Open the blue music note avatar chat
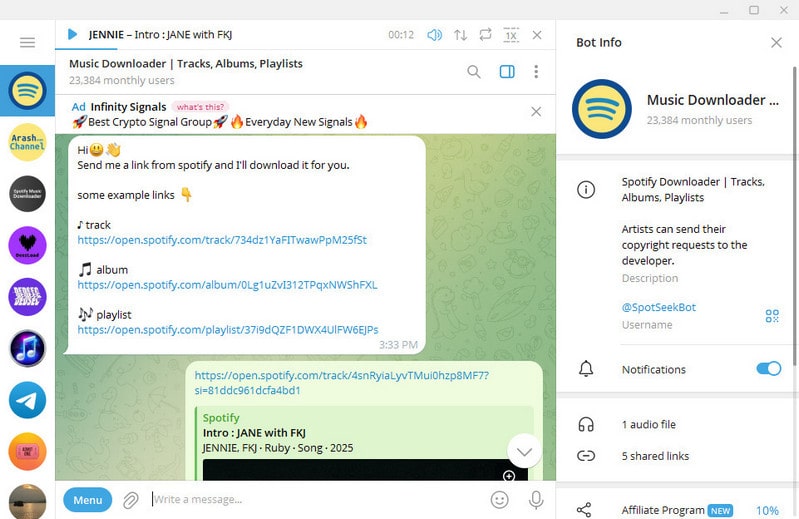 [28, 348]
